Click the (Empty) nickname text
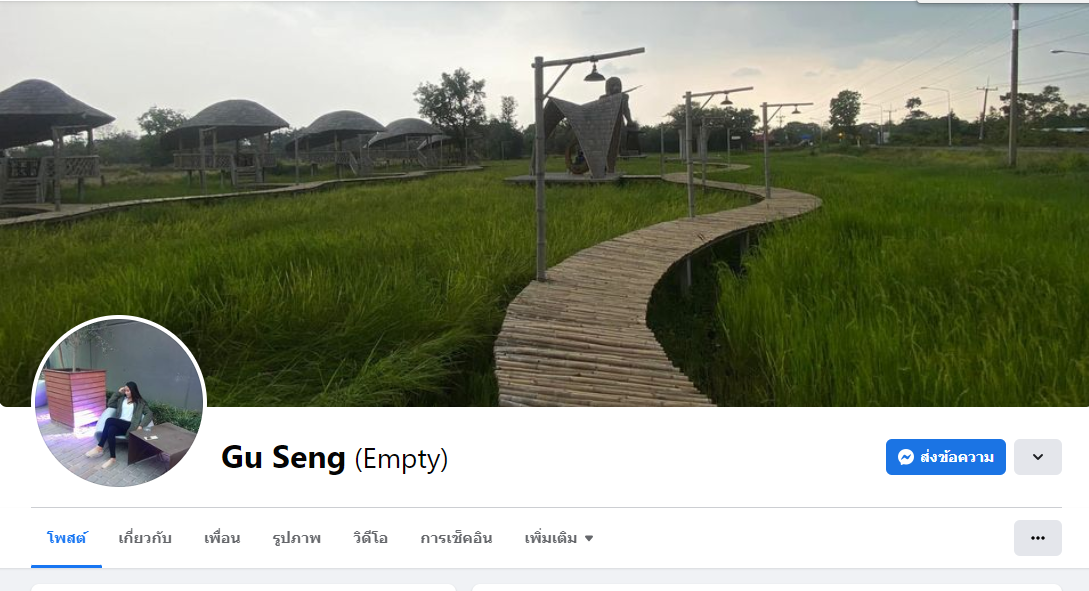Viewport: 1089px width, 591px height. click(x=401, y=459)
